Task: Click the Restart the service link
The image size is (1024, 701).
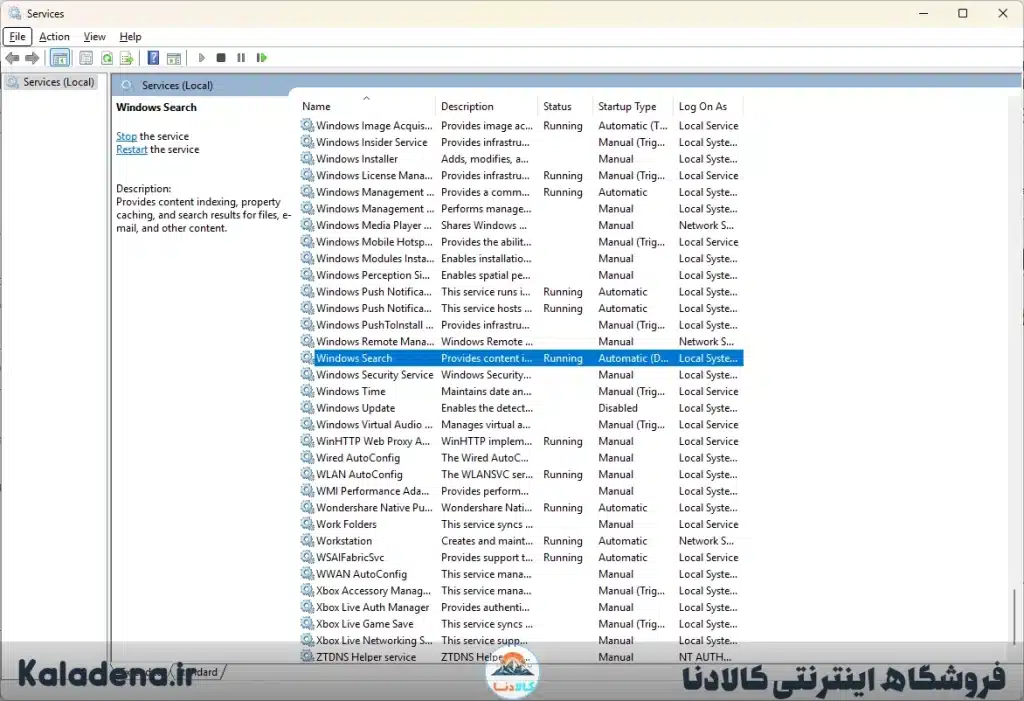Action: coord(131,150)
